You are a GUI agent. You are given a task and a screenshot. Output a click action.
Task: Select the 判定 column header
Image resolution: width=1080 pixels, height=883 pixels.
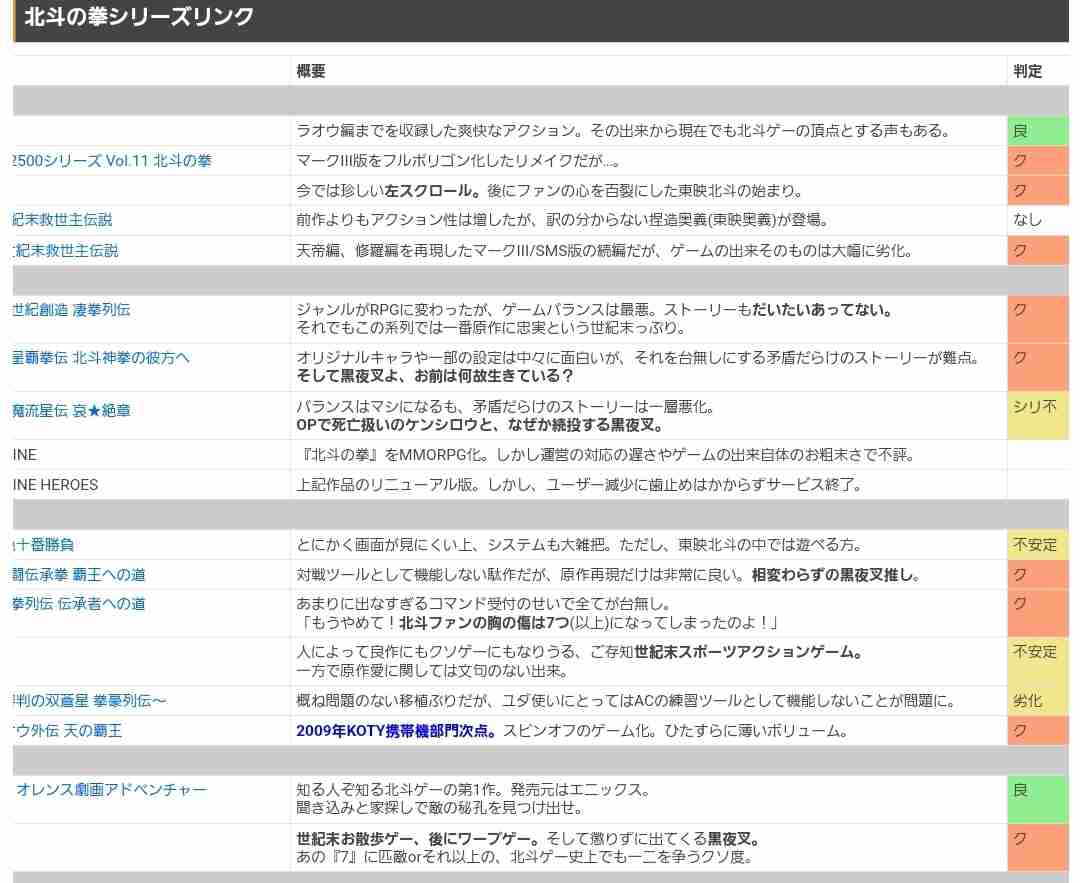pos(1028,71)
